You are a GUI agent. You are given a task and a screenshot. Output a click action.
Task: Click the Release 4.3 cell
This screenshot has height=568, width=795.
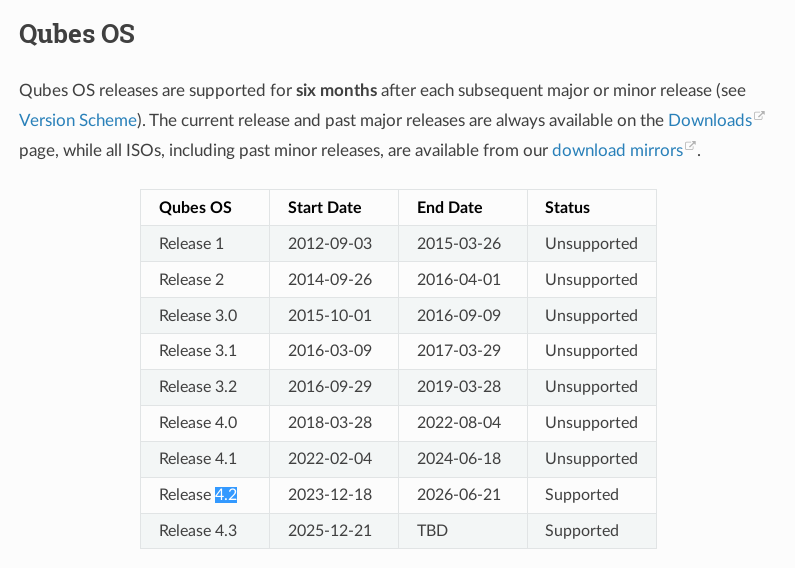coord(197,530)
